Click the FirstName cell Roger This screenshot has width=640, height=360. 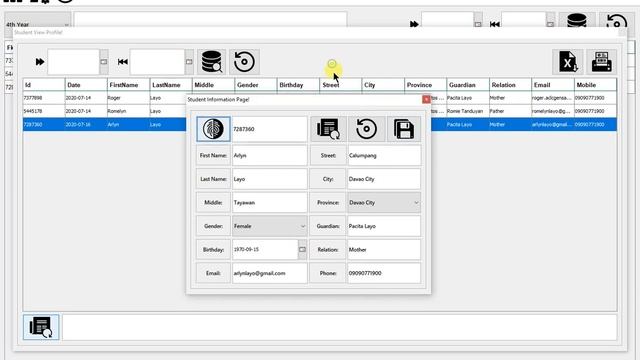pos(129,98)
